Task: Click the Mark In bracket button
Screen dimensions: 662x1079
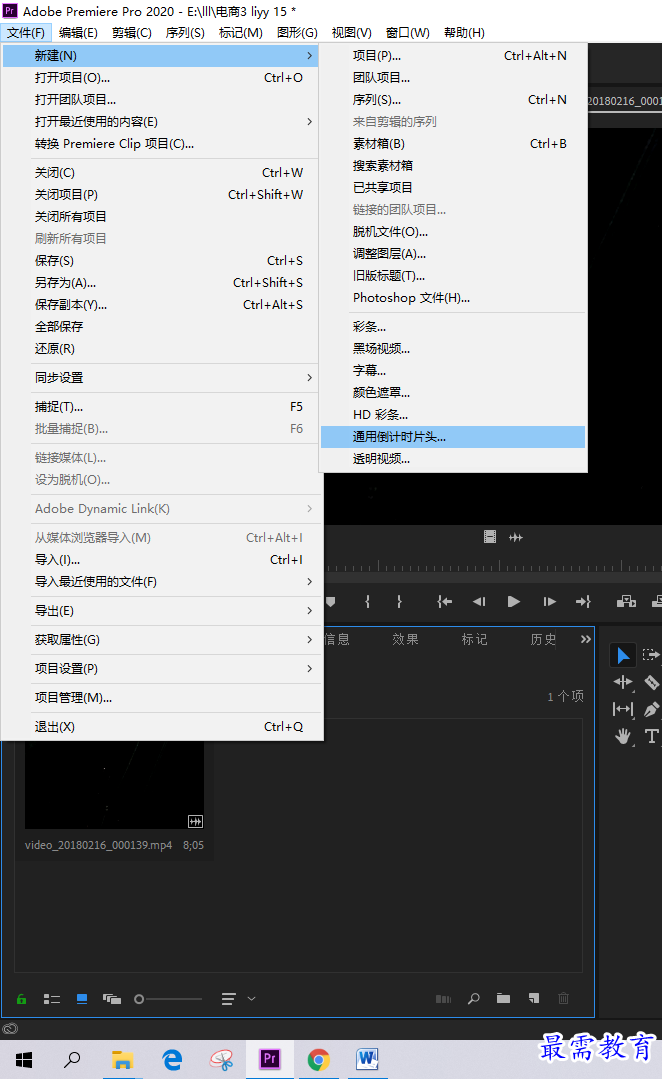Action: [x=367, y=601]
